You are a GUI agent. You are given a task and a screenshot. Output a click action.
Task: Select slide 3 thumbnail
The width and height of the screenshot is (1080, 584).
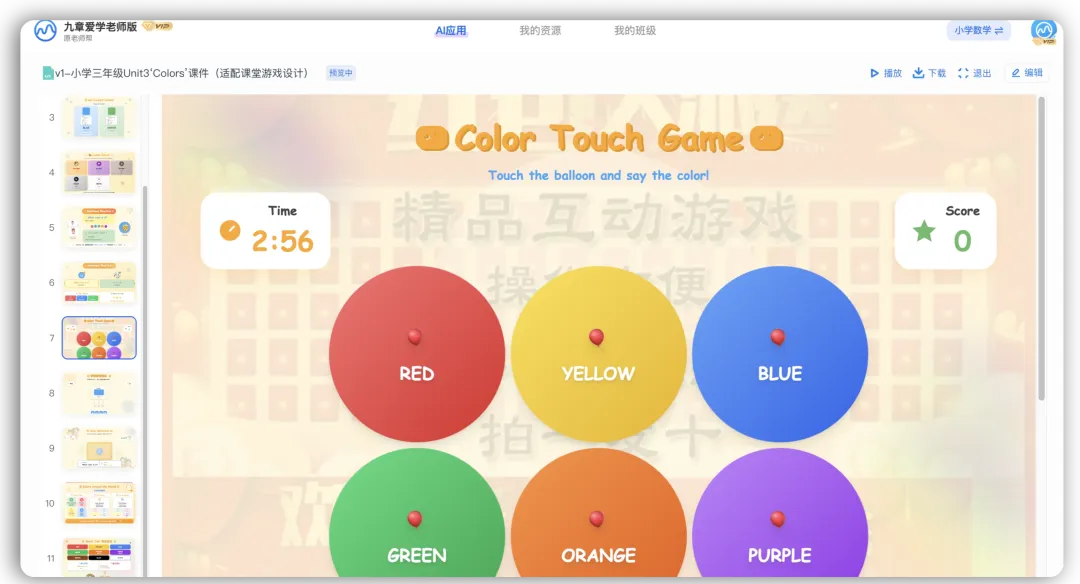click(x=99, y=117)
